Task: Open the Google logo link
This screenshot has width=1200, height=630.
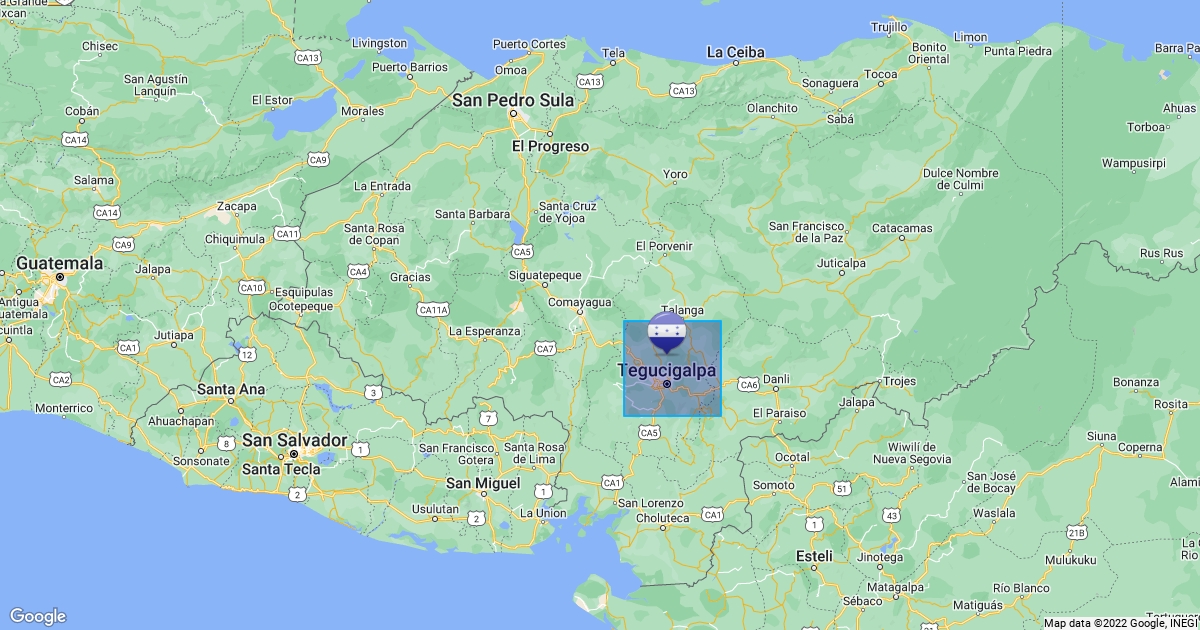Action: [37, 616]
